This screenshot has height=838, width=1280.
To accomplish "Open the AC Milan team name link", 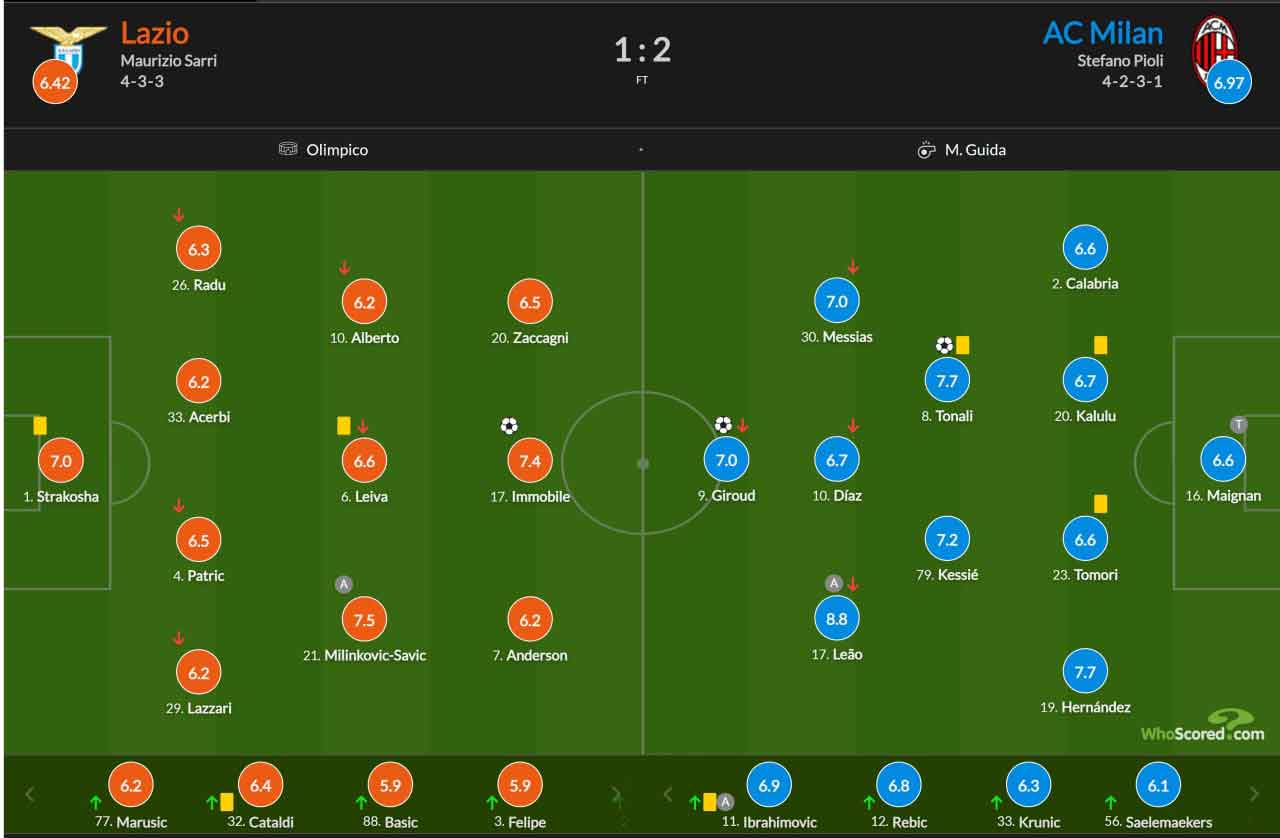I will click(1103, 33).
